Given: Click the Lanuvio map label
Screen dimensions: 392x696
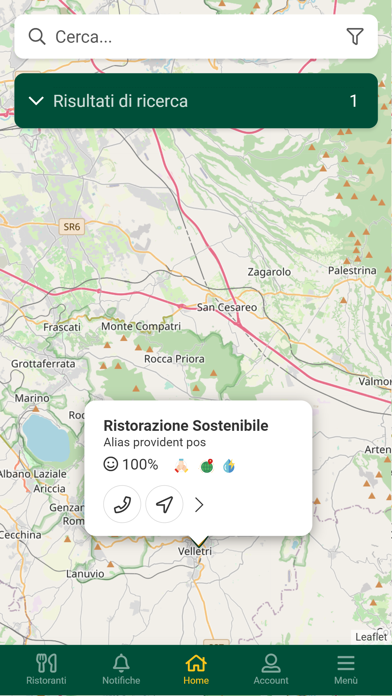Looking at the screenshot, I should (x=85, y=574).
